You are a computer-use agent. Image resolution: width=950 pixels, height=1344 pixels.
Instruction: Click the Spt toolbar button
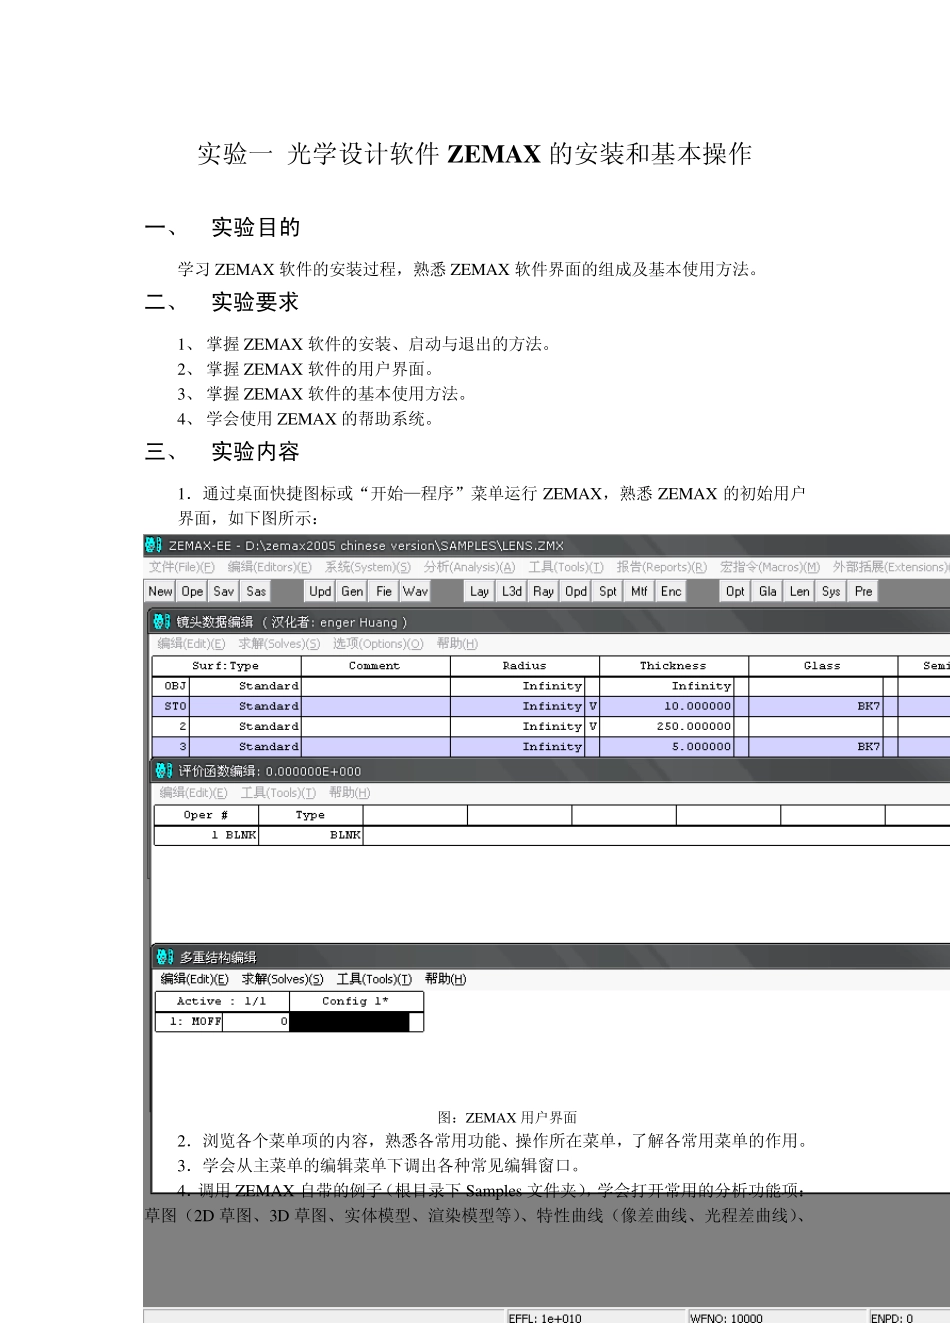pyautogui.click(x=608, y=592)
